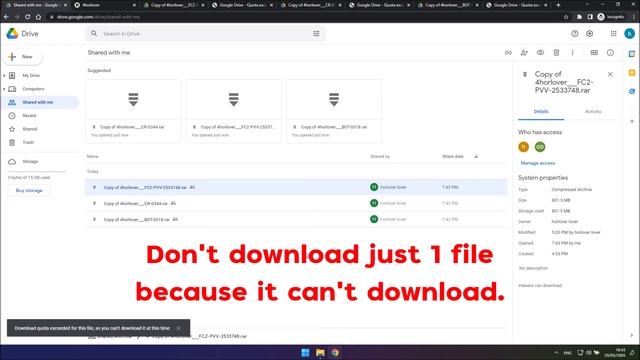Toggle the View details info icon
The height and width of the screenshot is (360, 640).
(x=610, y=53)
